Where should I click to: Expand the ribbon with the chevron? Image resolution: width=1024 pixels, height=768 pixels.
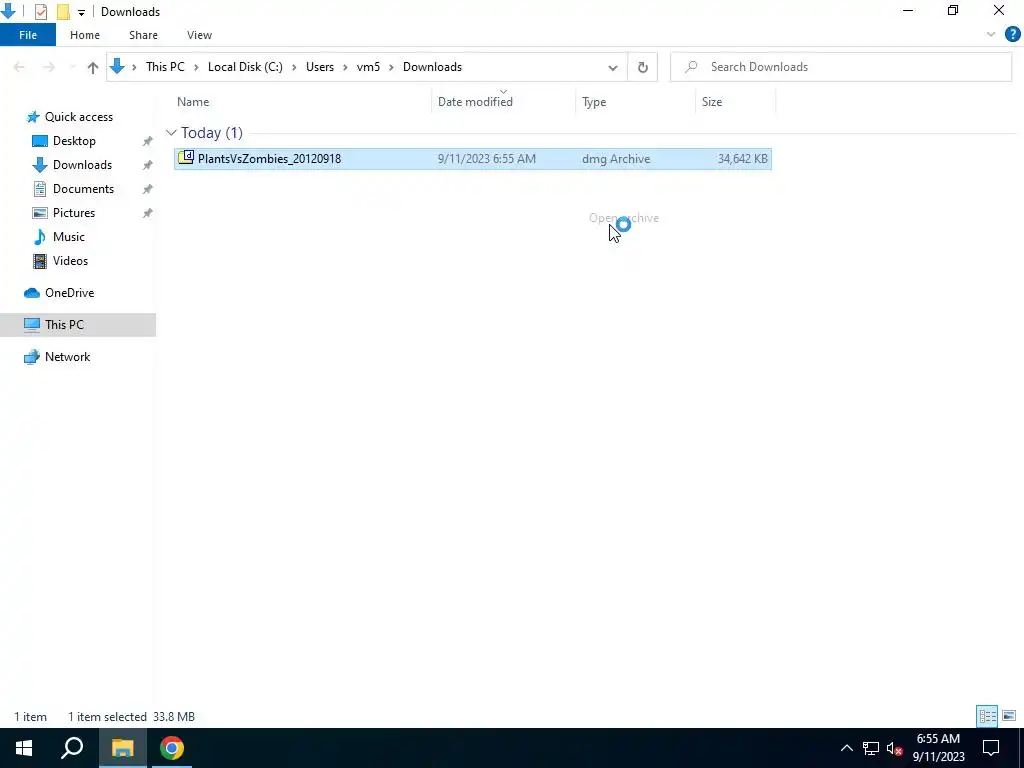[x=991, y=35]
